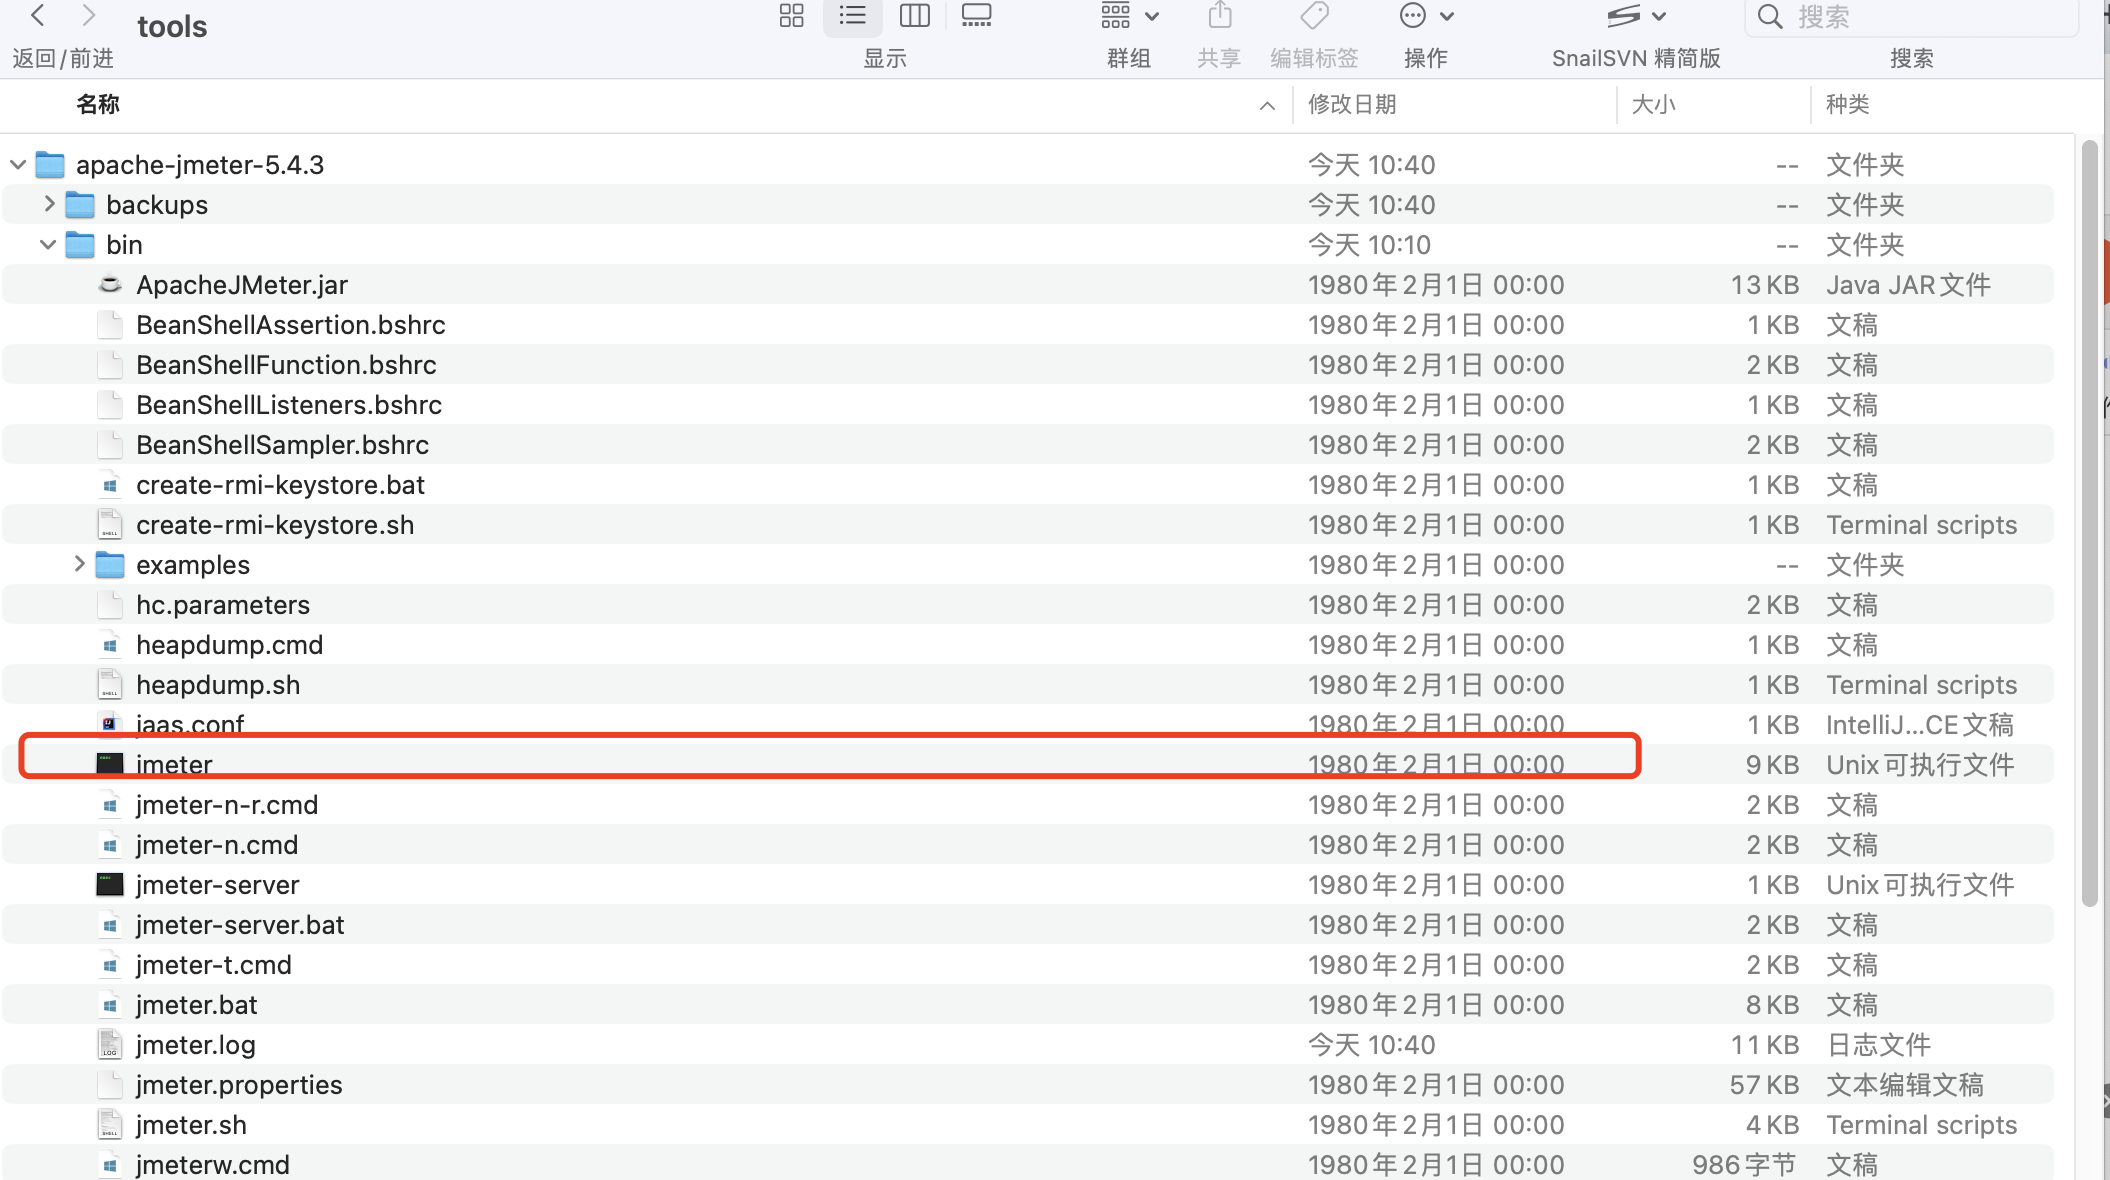Switch to list view mode
This screenshot has width=2110, height=1180.
pyautogui.click(x=852, y=16)
